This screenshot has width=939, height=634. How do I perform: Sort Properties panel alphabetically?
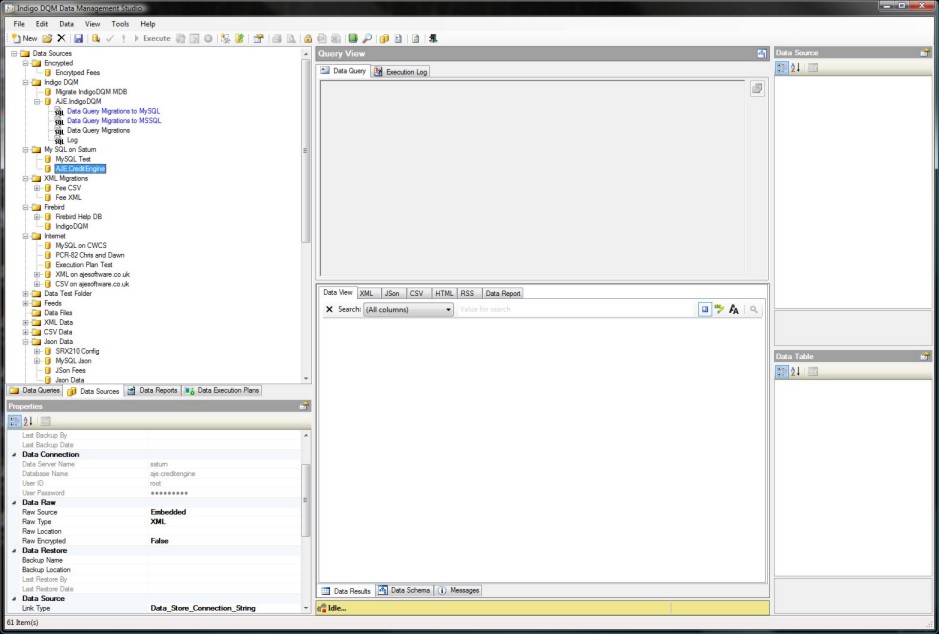(28, 421)
